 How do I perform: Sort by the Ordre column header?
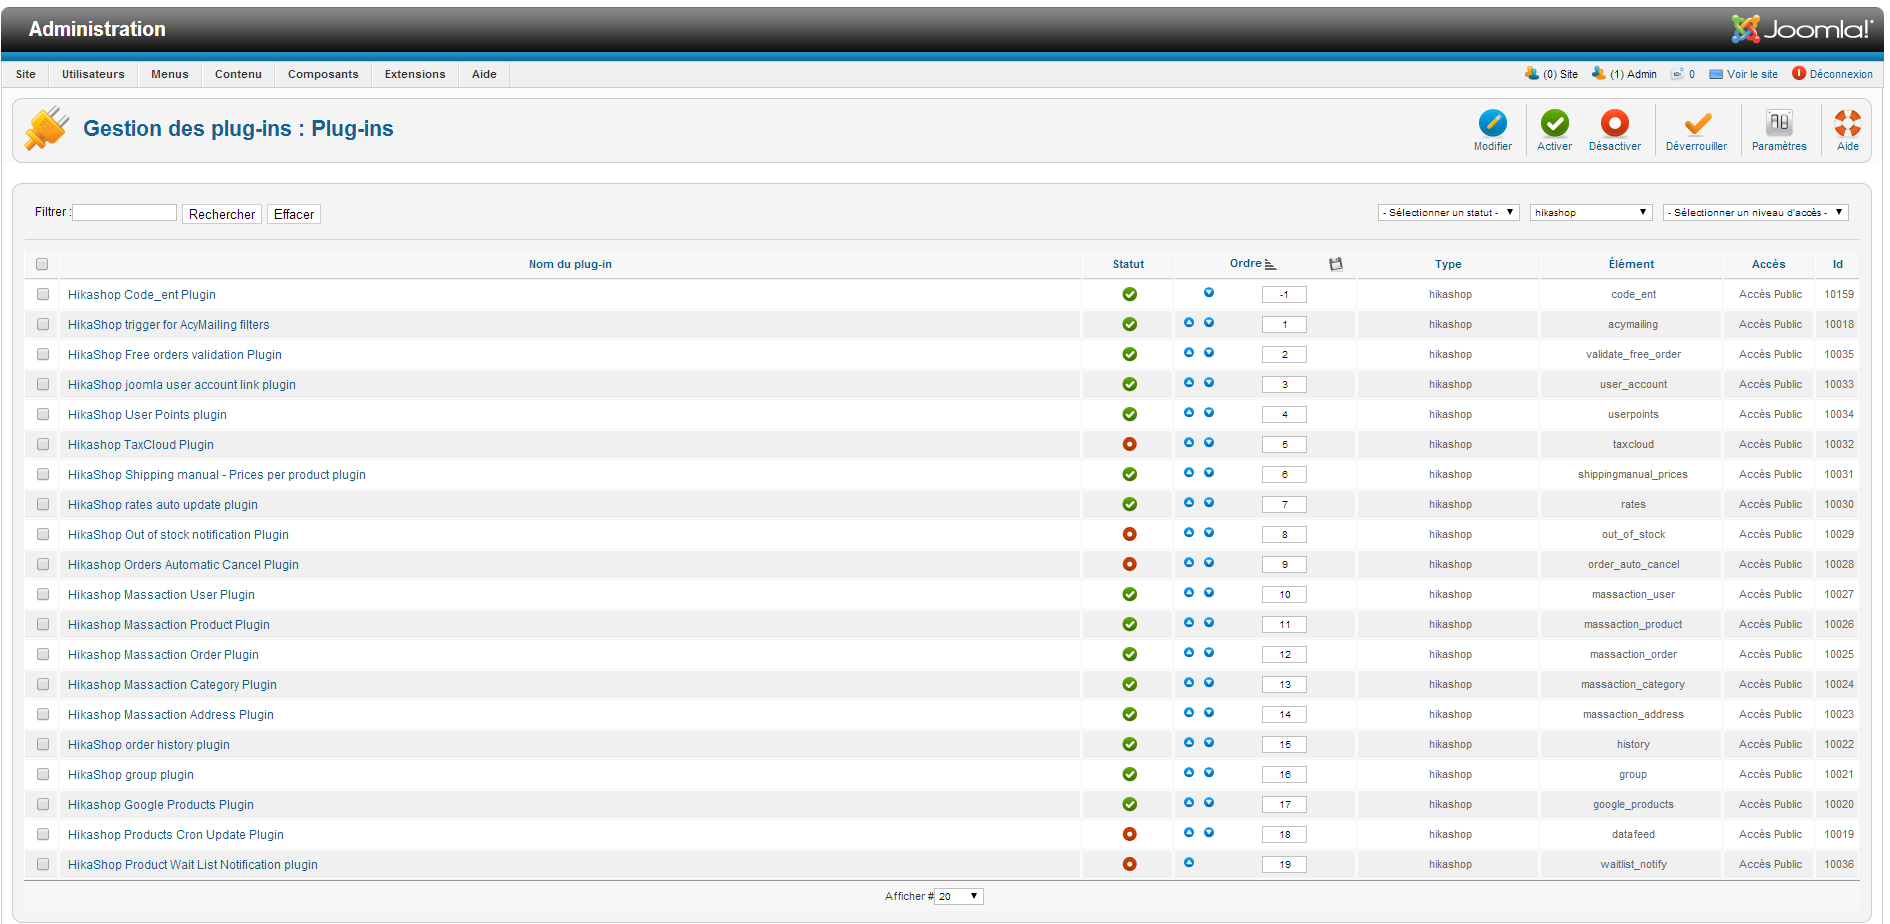tap(1246, 263)
